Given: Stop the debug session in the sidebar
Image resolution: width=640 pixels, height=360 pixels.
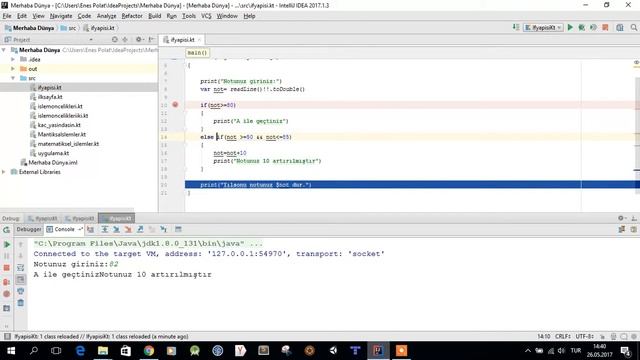Looking at the screenshot, I should coord(7,268).
